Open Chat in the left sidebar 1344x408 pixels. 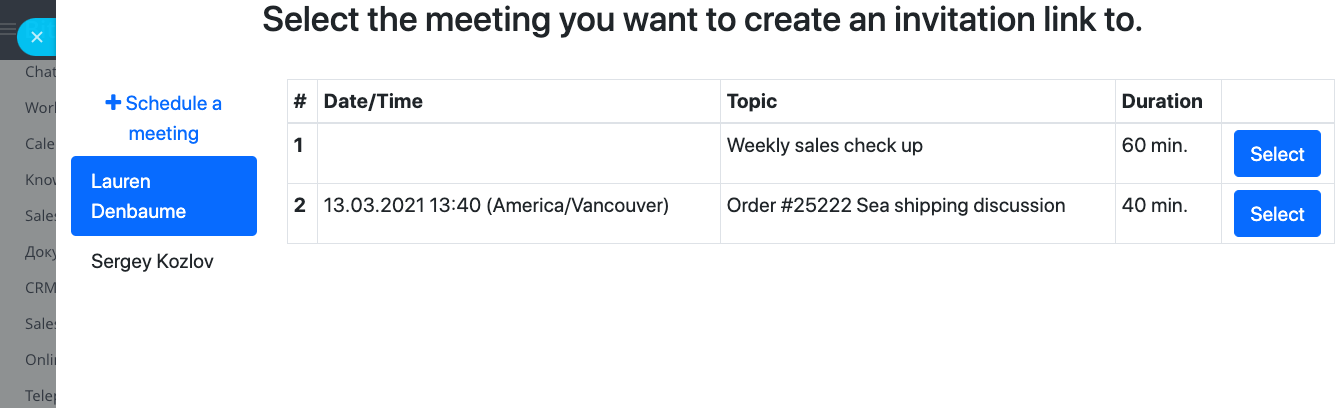pos(40,72)
